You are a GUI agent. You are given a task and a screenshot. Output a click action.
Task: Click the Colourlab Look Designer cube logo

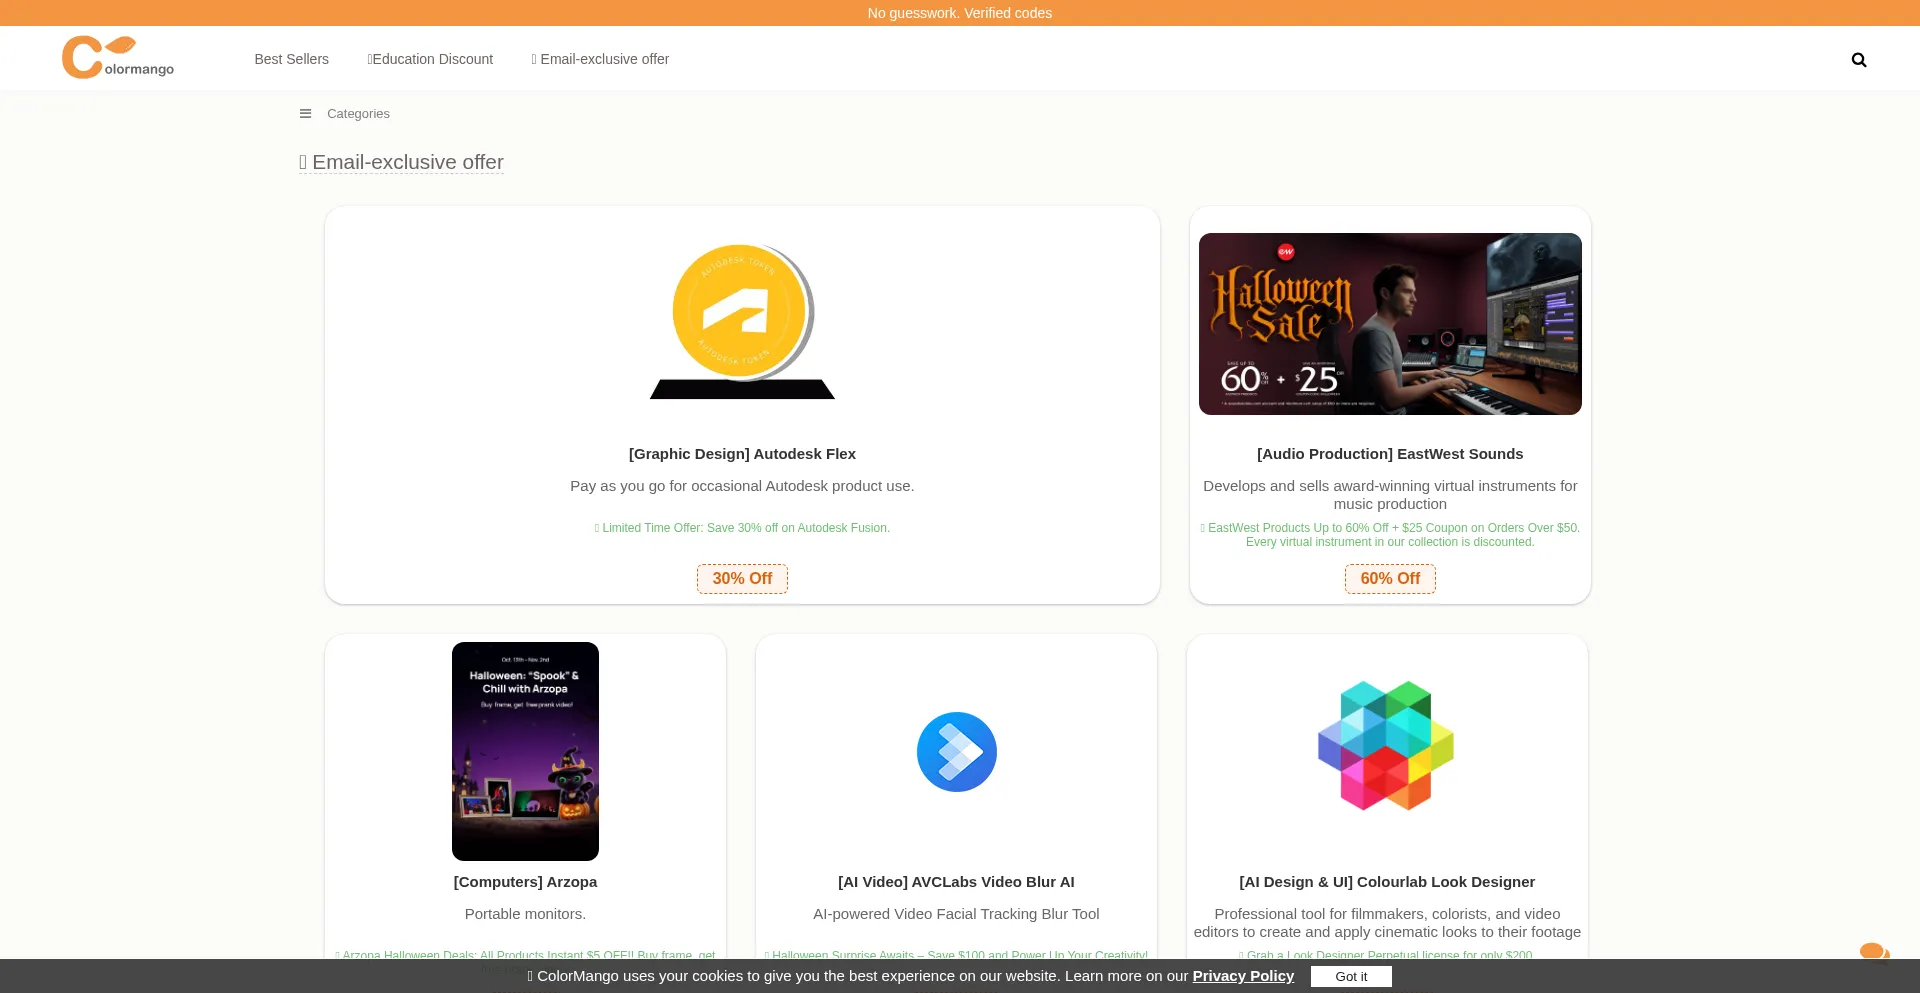(x=1386, y=746)
